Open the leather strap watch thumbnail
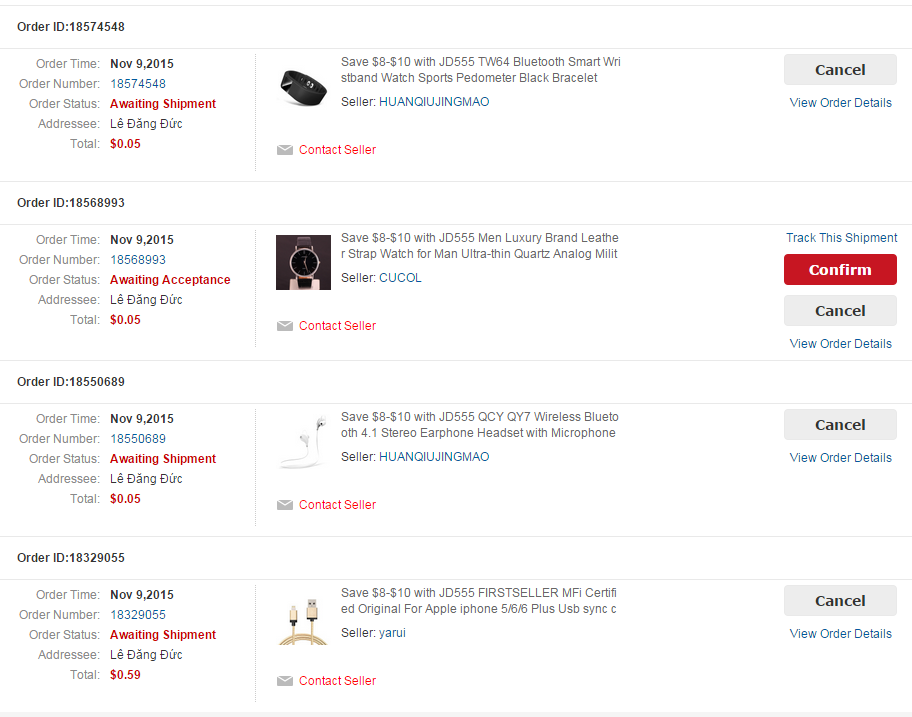Viewport: 912px width, 717px height. pyautogui.click(x=302, y=262)
